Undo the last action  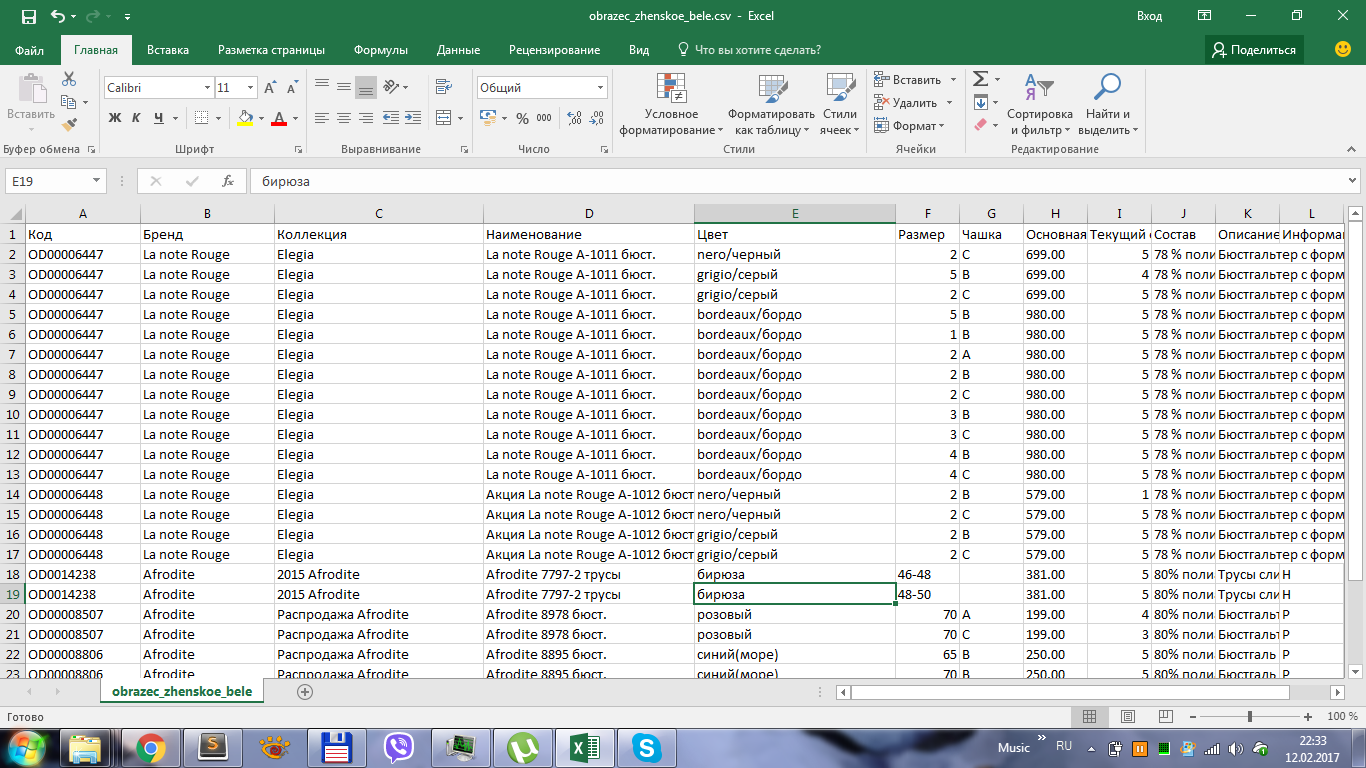click(x=58, y=16)
